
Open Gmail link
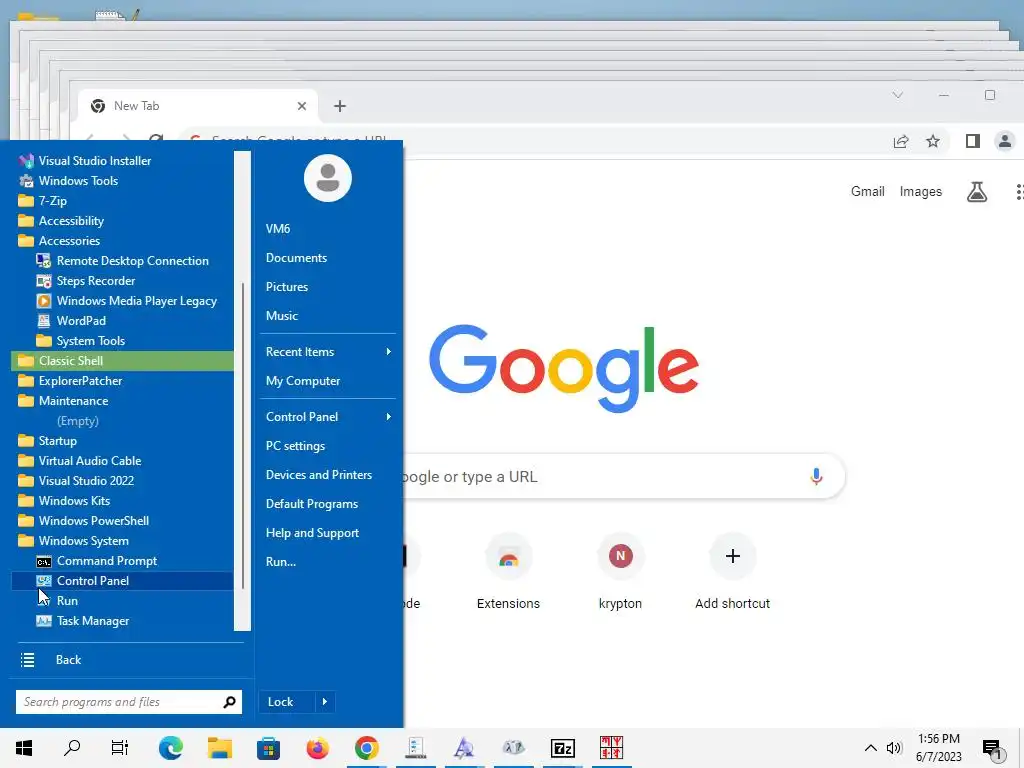[x=867, y=191]
